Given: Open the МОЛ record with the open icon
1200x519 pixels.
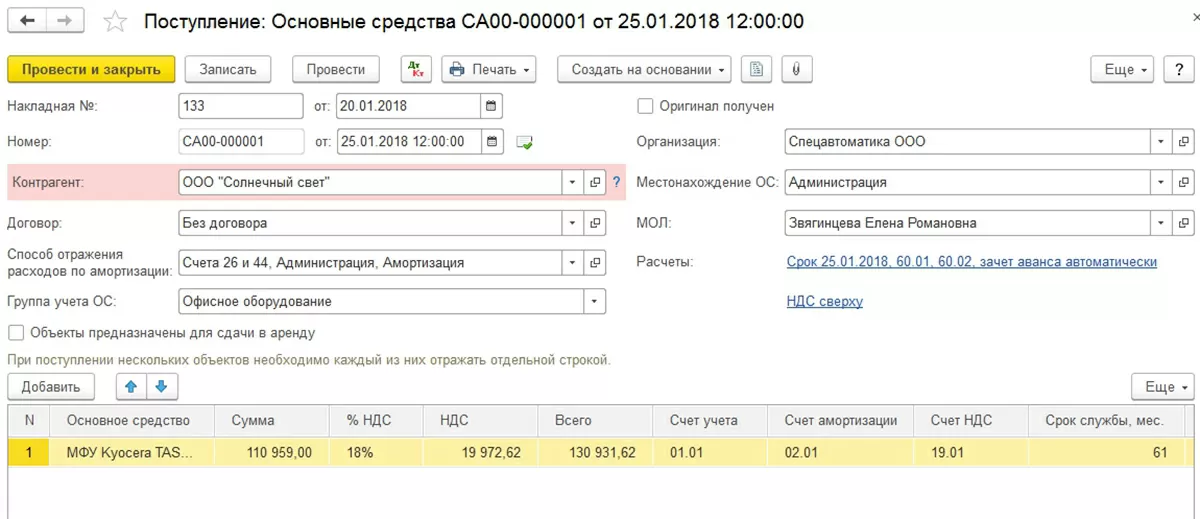Looking at the screenshot, I should [x=1183, y=223].
